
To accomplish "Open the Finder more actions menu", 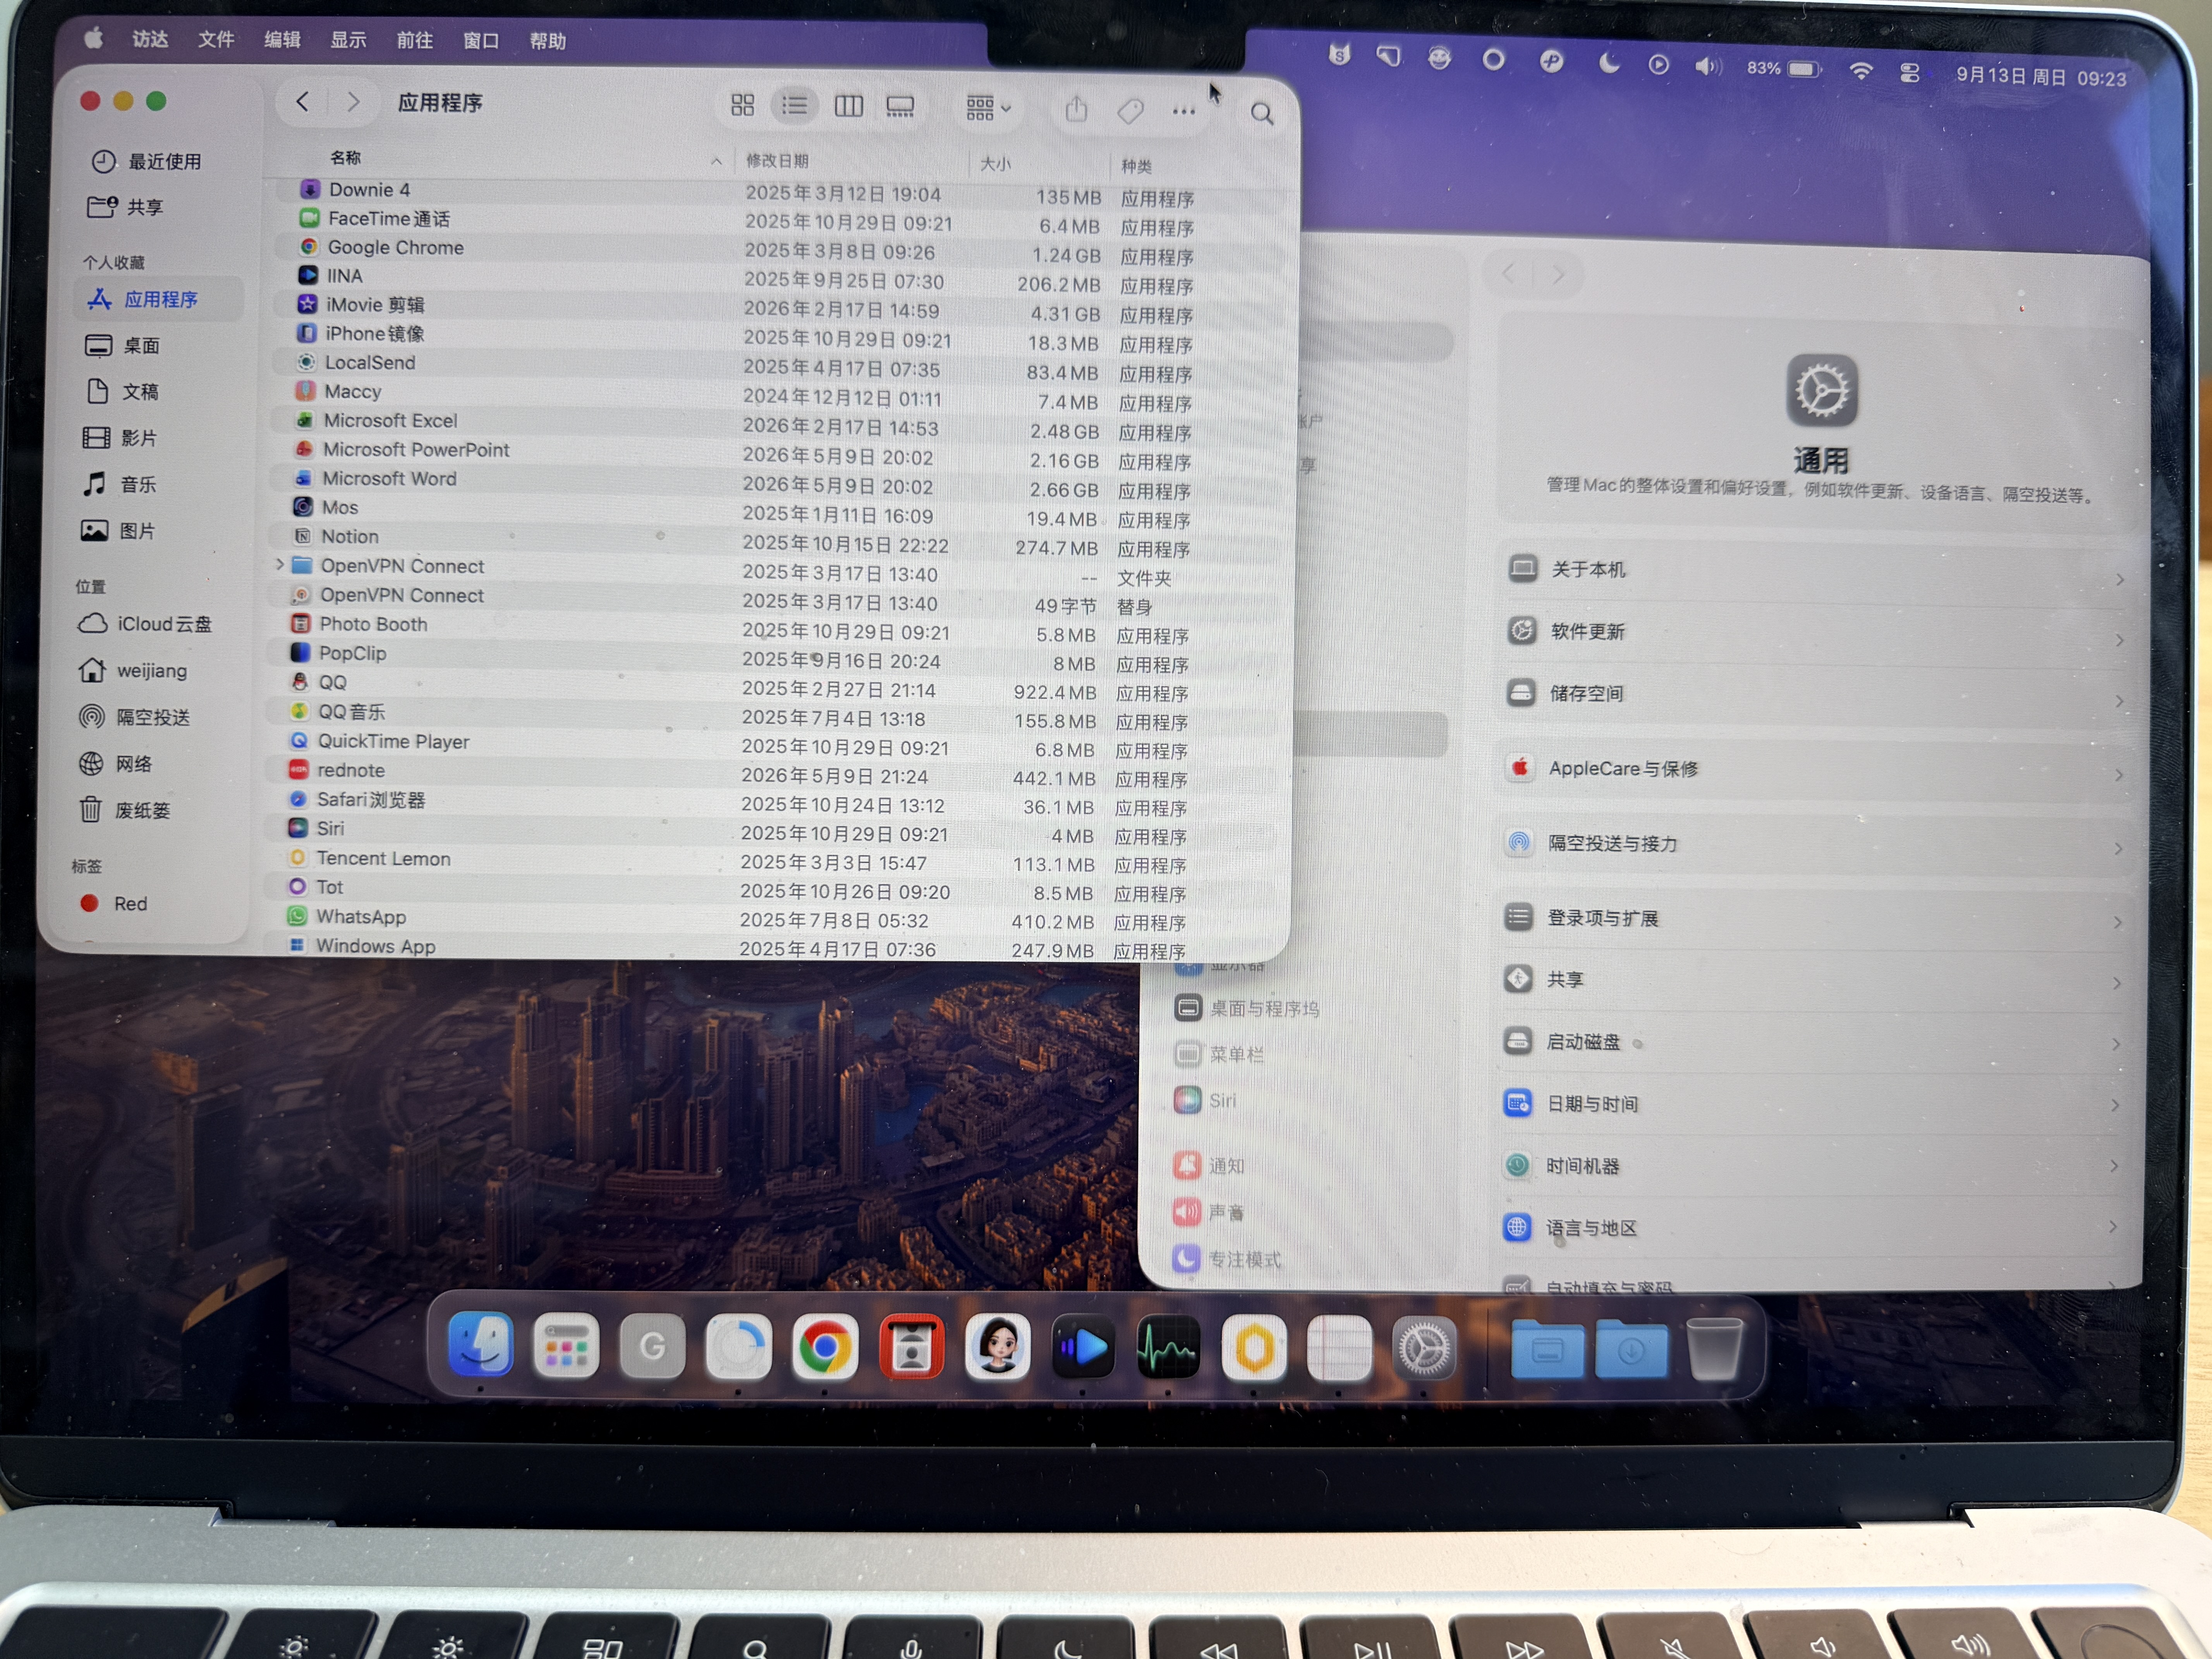I will (1183, 111).
